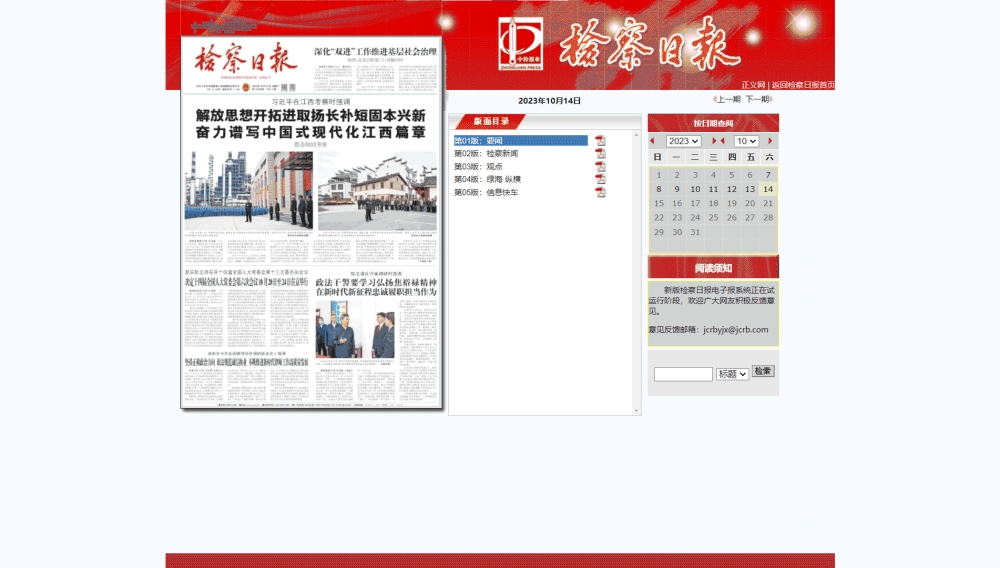Click the feedback email jcrbyjx@jcrb.com

point(735,330)
